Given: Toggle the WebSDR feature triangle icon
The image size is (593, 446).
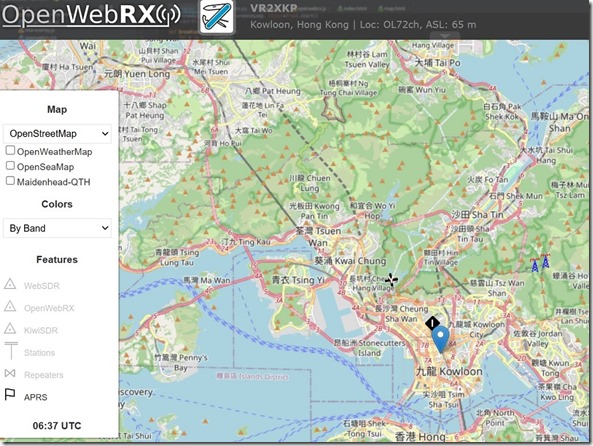Looking at the screenshot, I should [x=10, y=284].
